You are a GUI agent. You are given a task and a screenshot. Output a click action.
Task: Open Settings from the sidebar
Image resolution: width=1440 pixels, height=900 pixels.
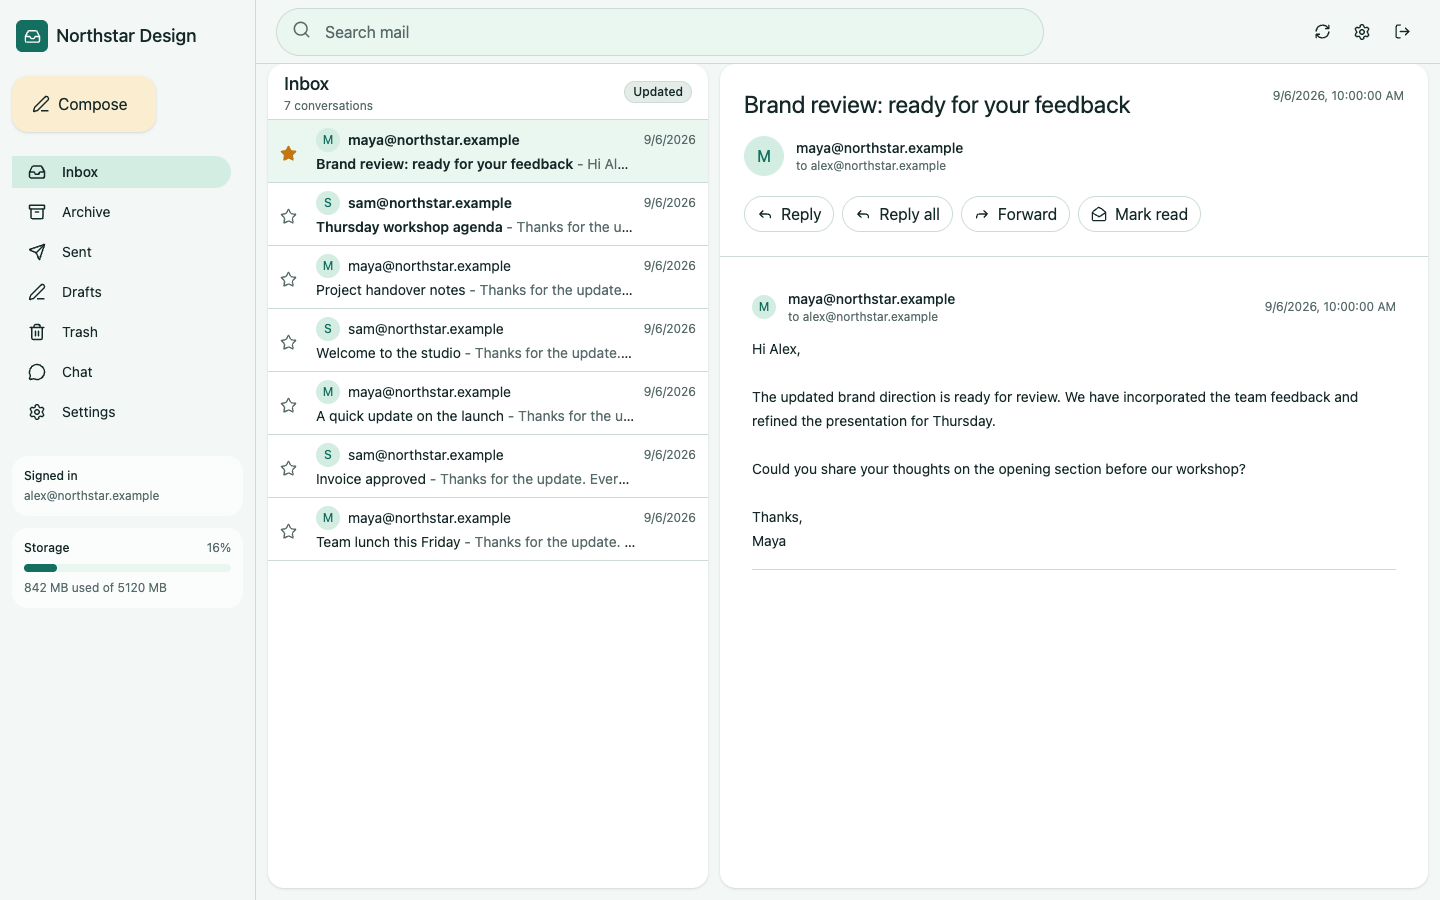pyautogui.click(x=121, y=412)
